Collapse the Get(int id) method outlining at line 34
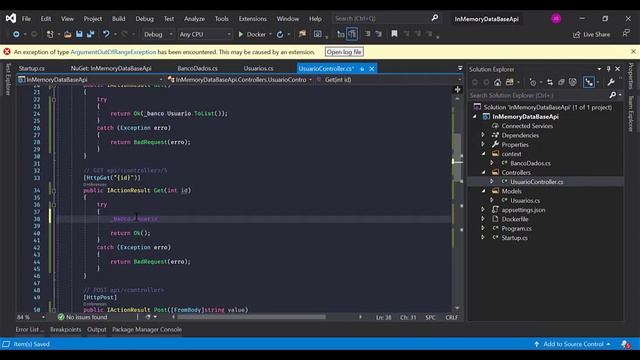The width and height of the screenshot is (640, 360). point(54,190)
